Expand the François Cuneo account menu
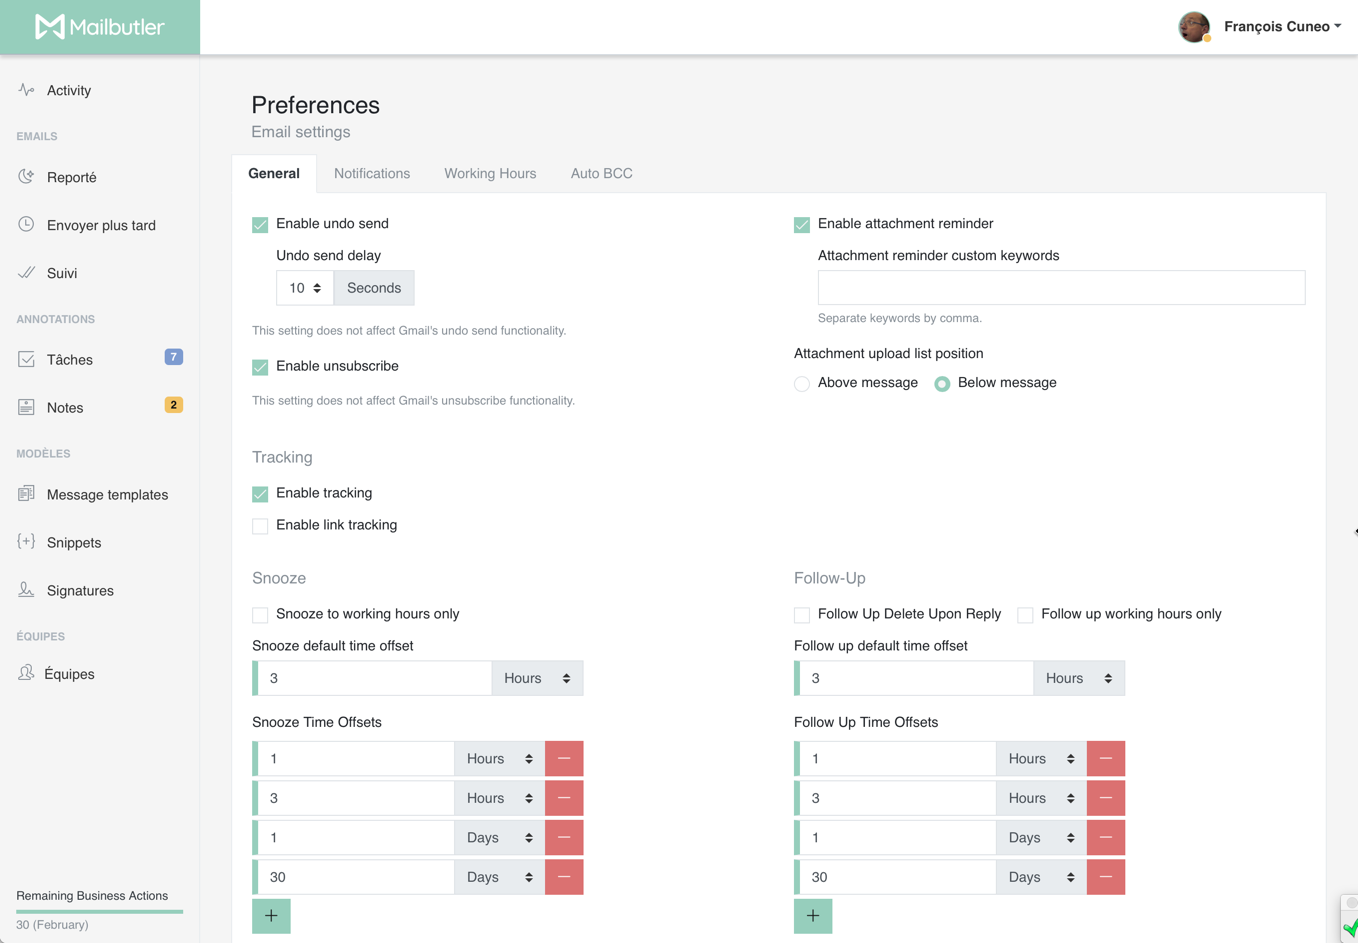 coord(1281,27)
